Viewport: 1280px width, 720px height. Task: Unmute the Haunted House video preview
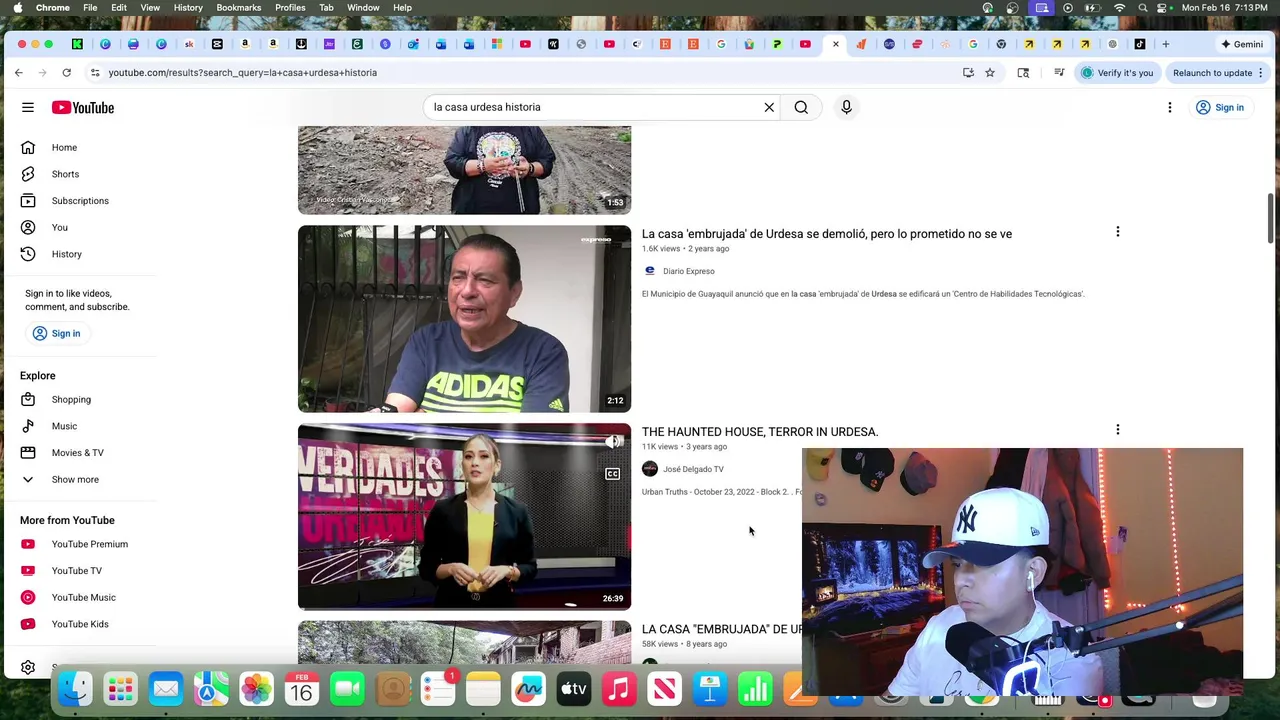(612, 441)
